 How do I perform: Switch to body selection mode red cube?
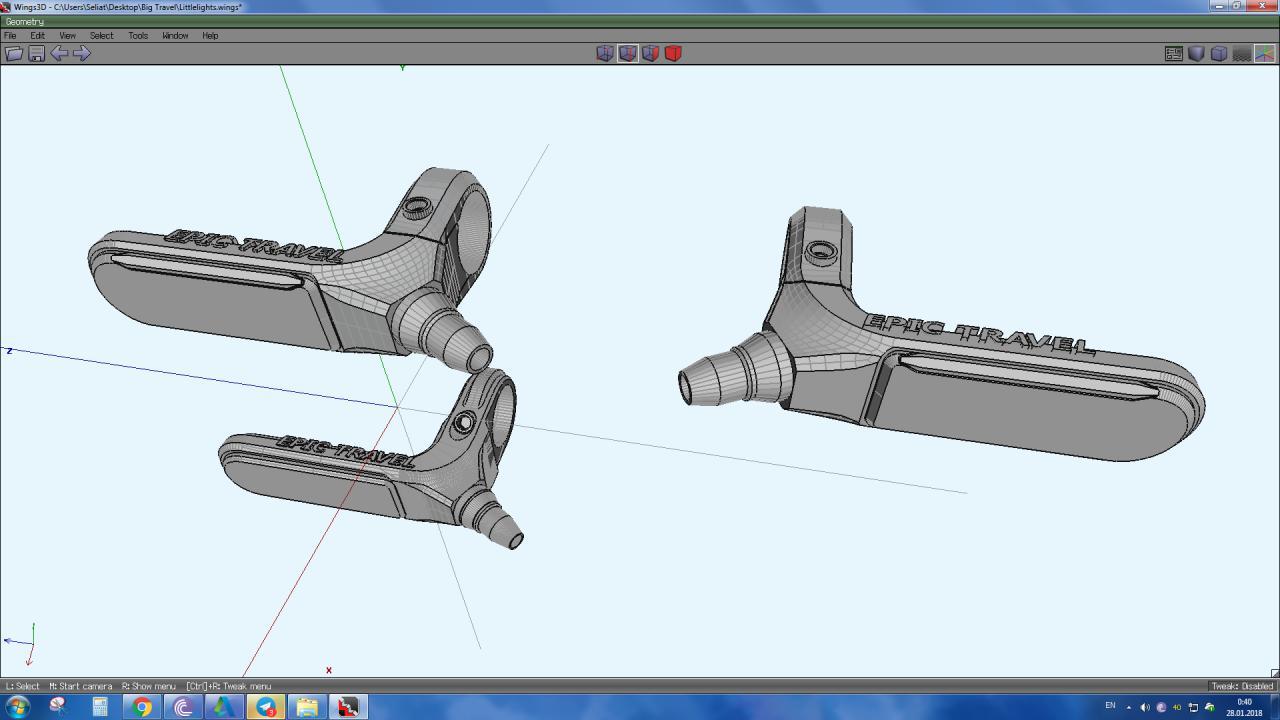click(x=673, y=53)
